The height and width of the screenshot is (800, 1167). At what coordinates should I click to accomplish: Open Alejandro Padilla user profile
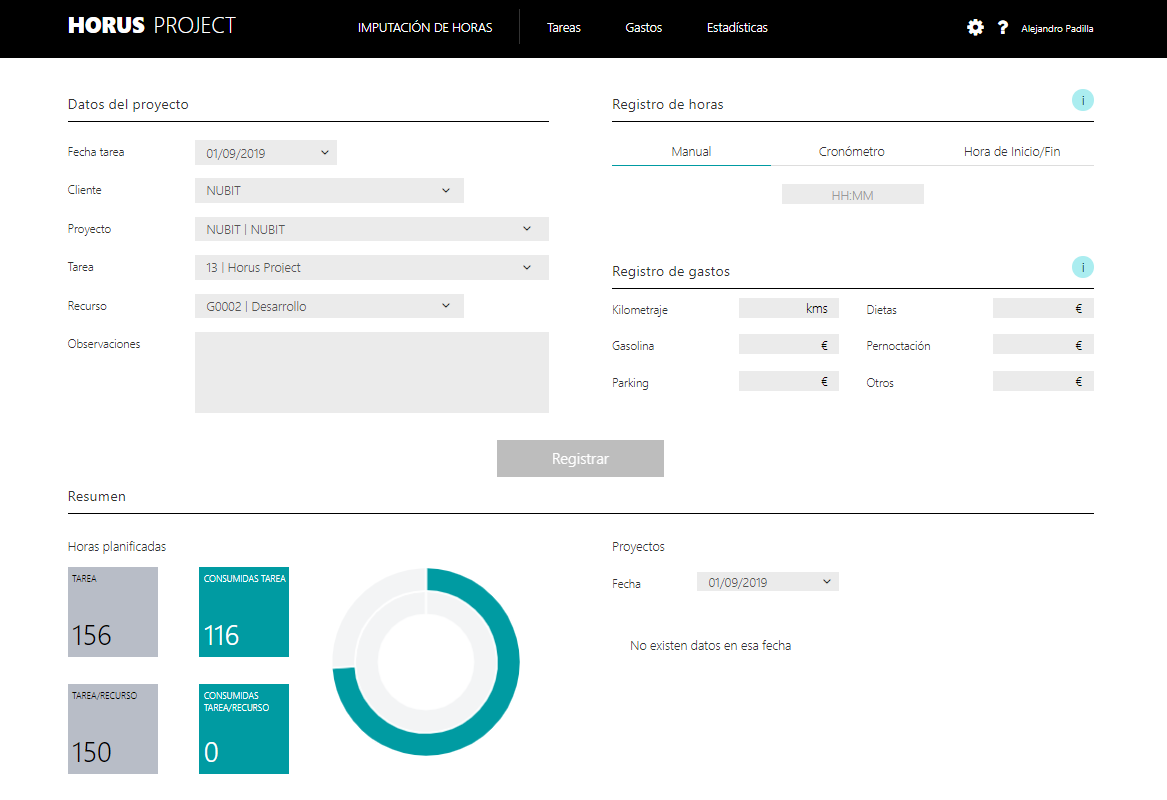tap(1057, 28)
